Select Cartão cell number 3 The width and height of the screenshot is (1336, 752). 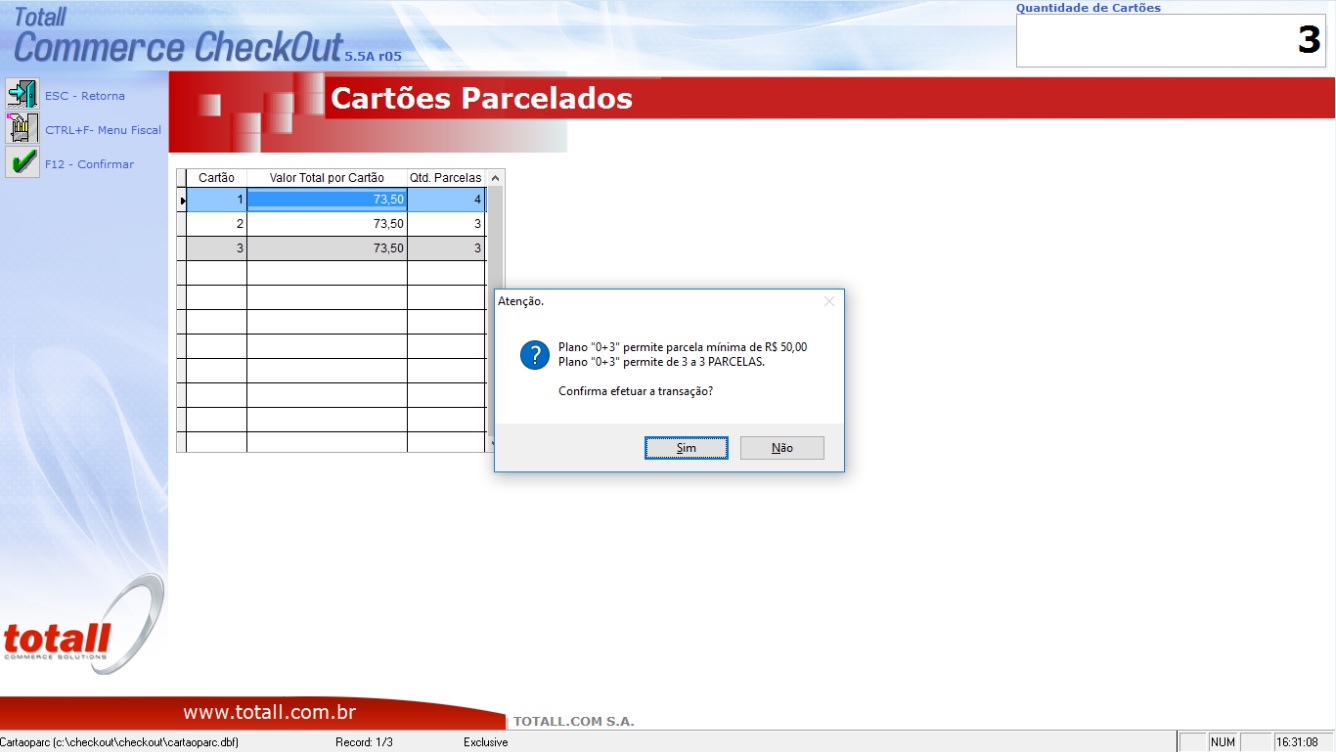click(216, 248)
